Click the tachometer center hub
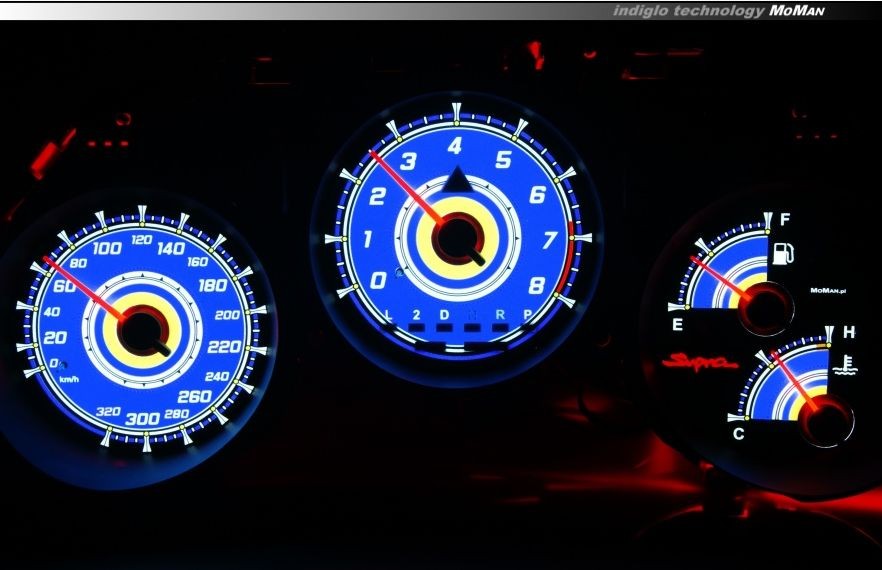 click(x=457, y=237)
